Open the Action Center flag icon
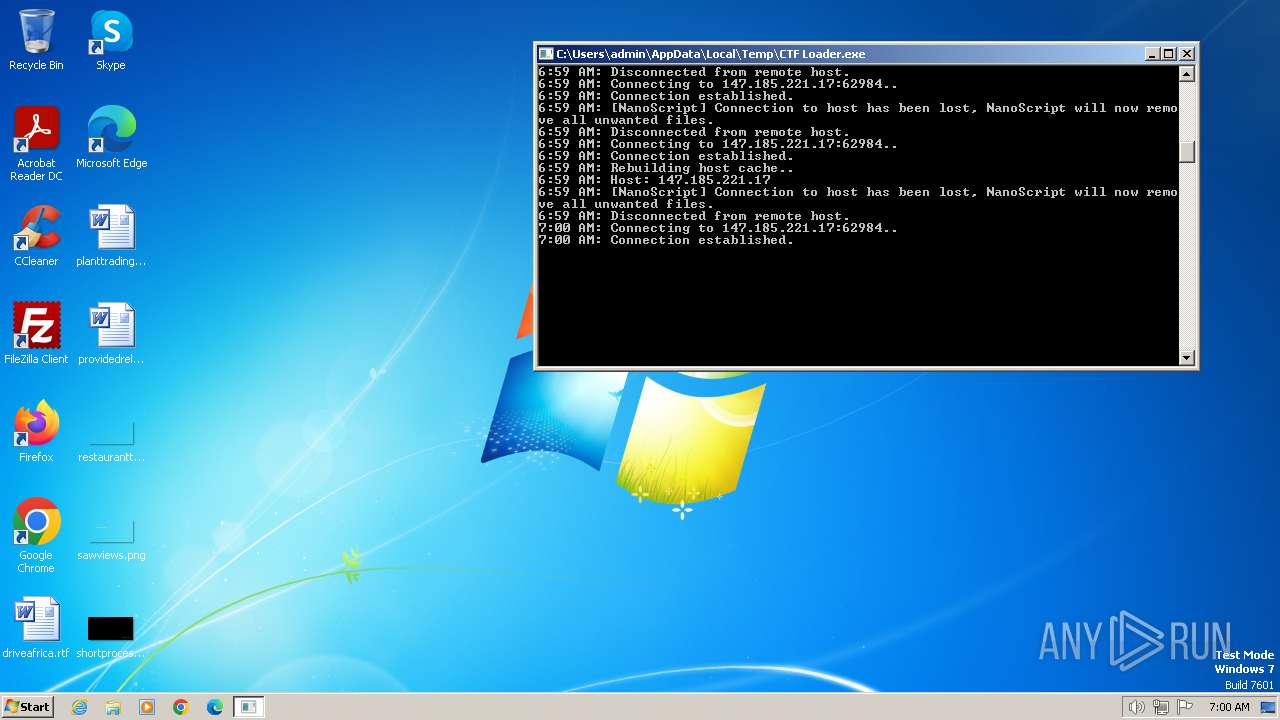This screenshot has height=720, width=1280. [x=1185, y=707]
